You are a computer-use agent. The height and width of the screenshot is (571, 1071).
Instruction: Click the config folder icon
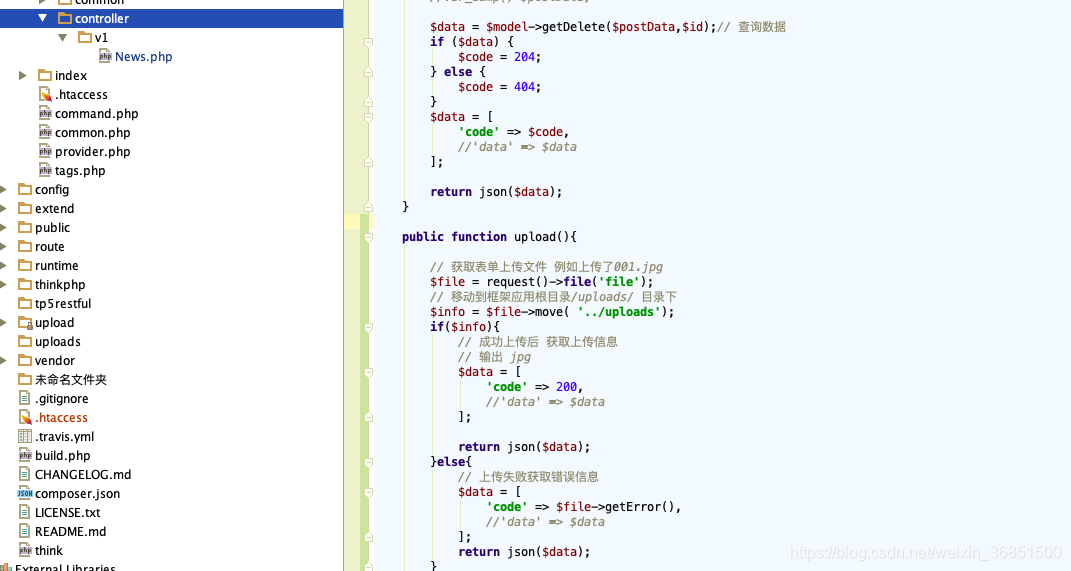tap(25, 189)
